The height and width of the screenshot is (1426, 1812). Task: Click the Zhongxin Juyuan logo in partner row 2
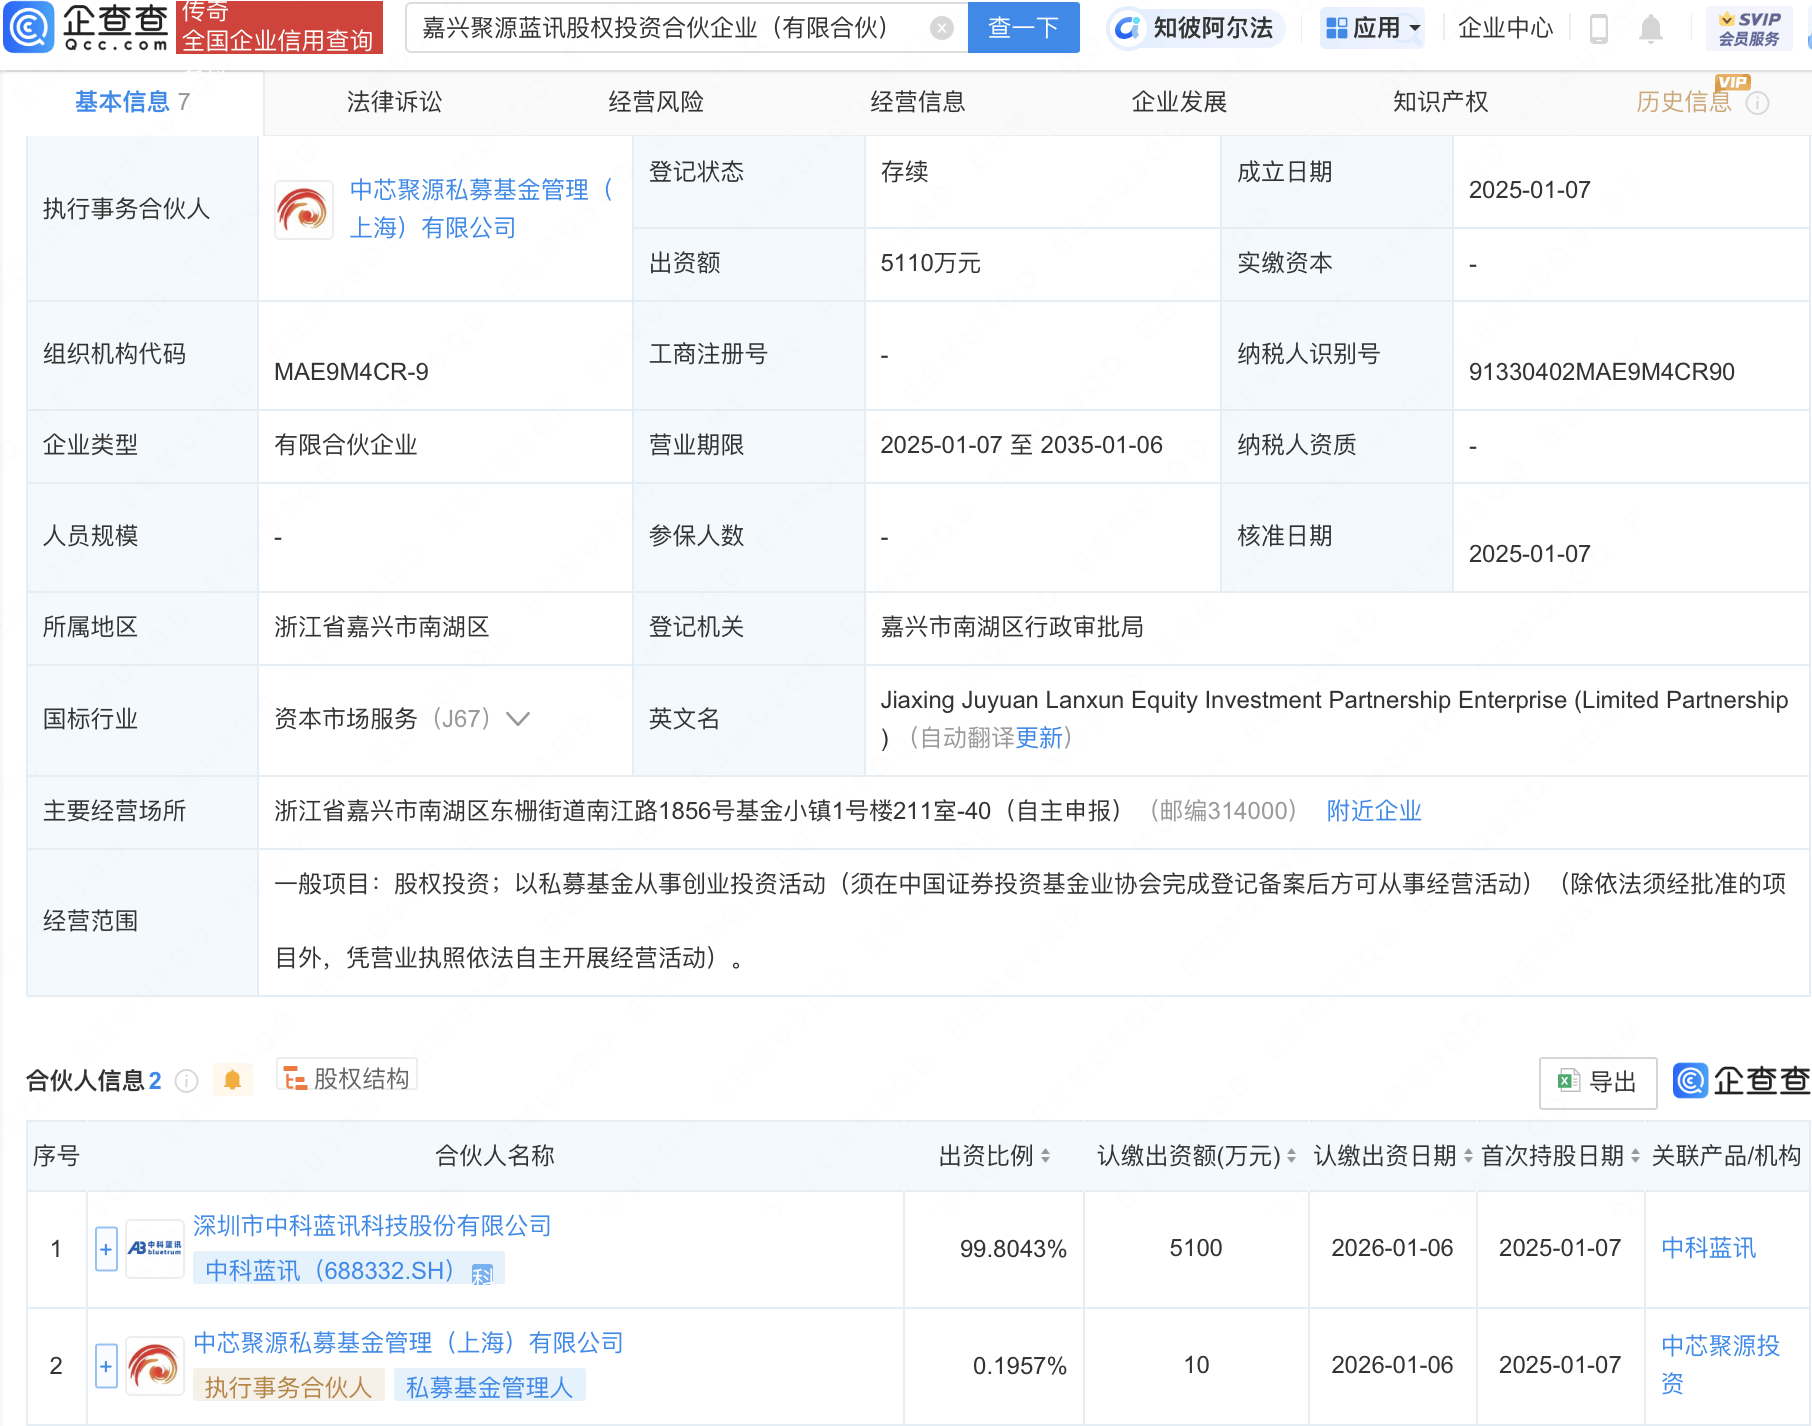(x=155, y=1366)
